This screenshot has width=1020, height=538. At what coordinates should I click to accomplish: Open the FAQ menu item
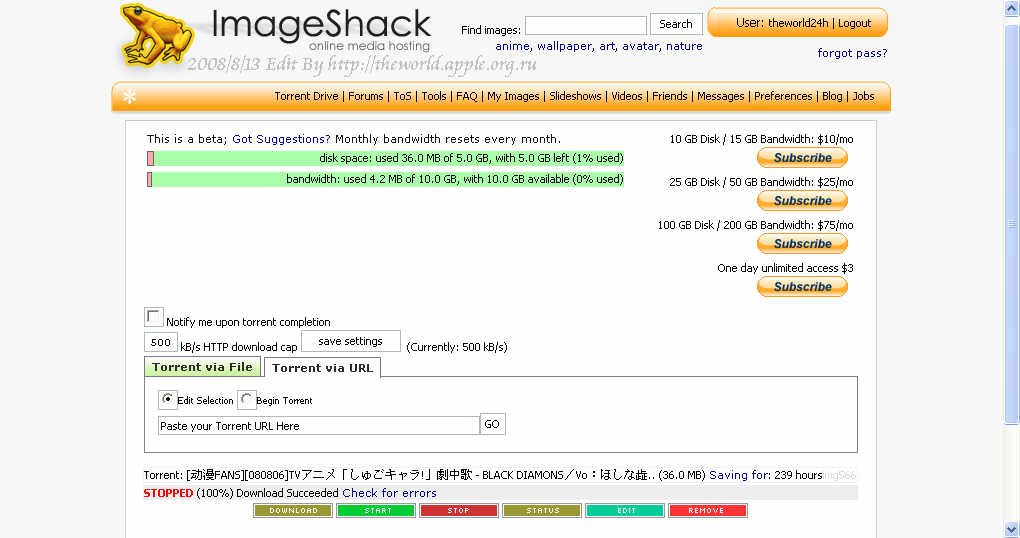click(466, 96)
